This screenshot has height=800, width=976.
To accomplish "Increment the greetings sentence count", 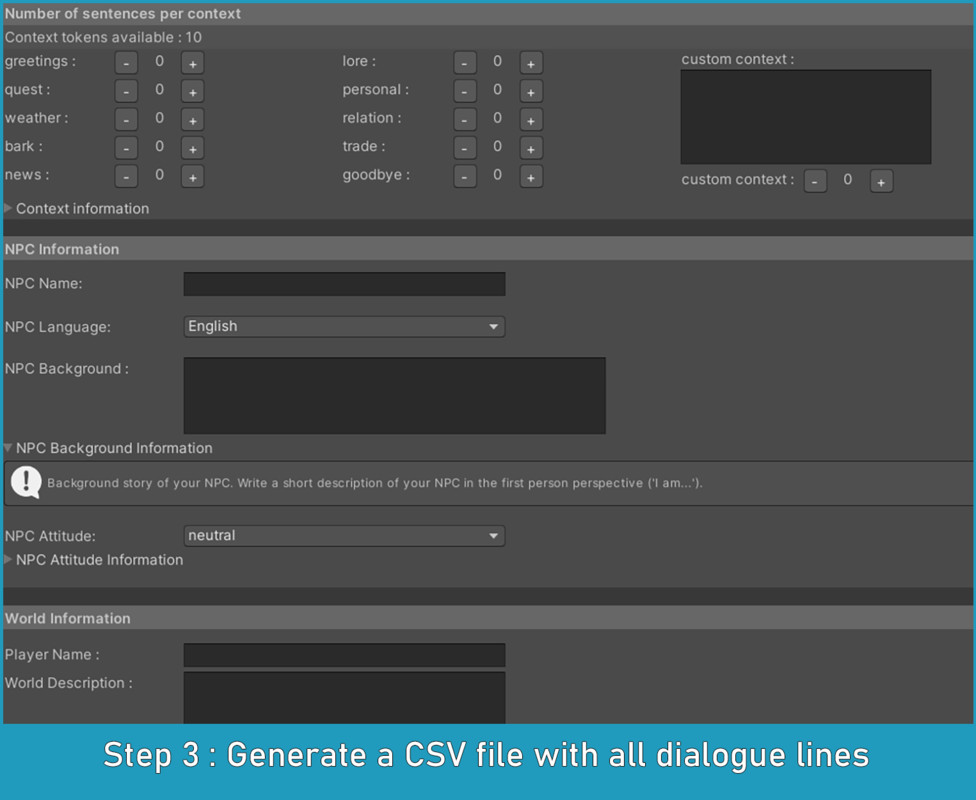I will [x=191, y=62].
